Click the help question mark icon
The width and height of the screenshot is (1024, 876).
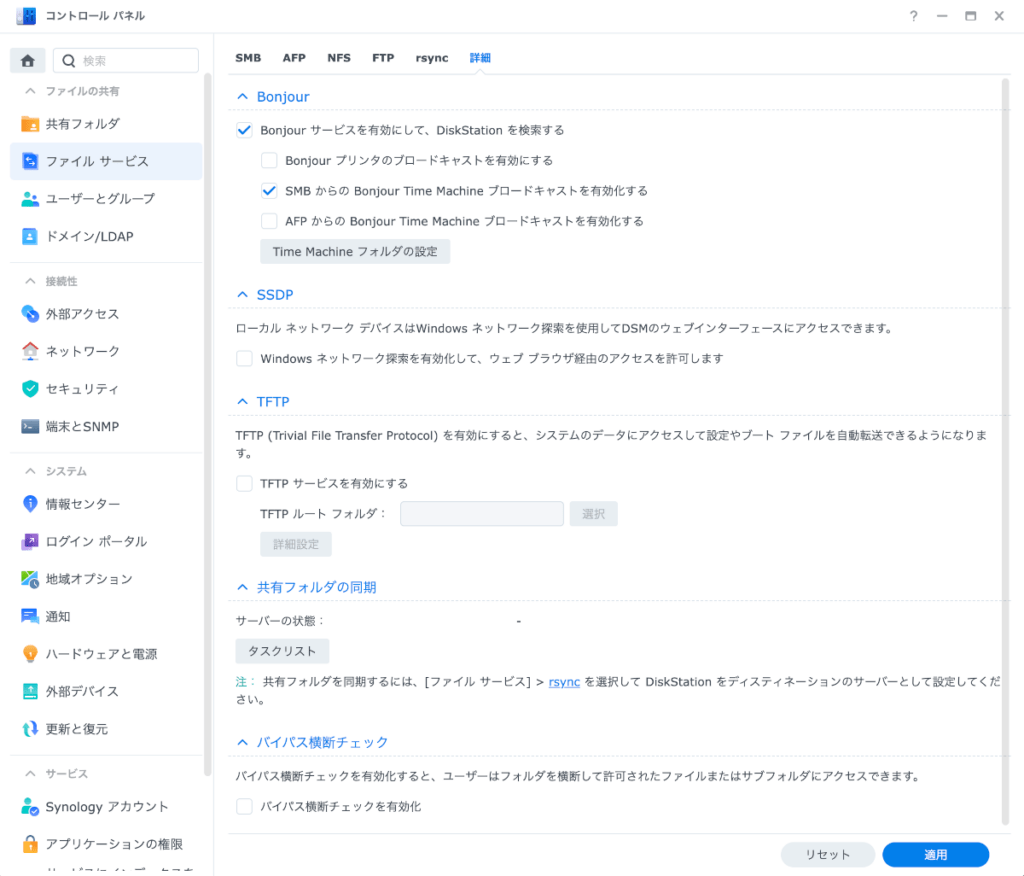tap(914, 16)
